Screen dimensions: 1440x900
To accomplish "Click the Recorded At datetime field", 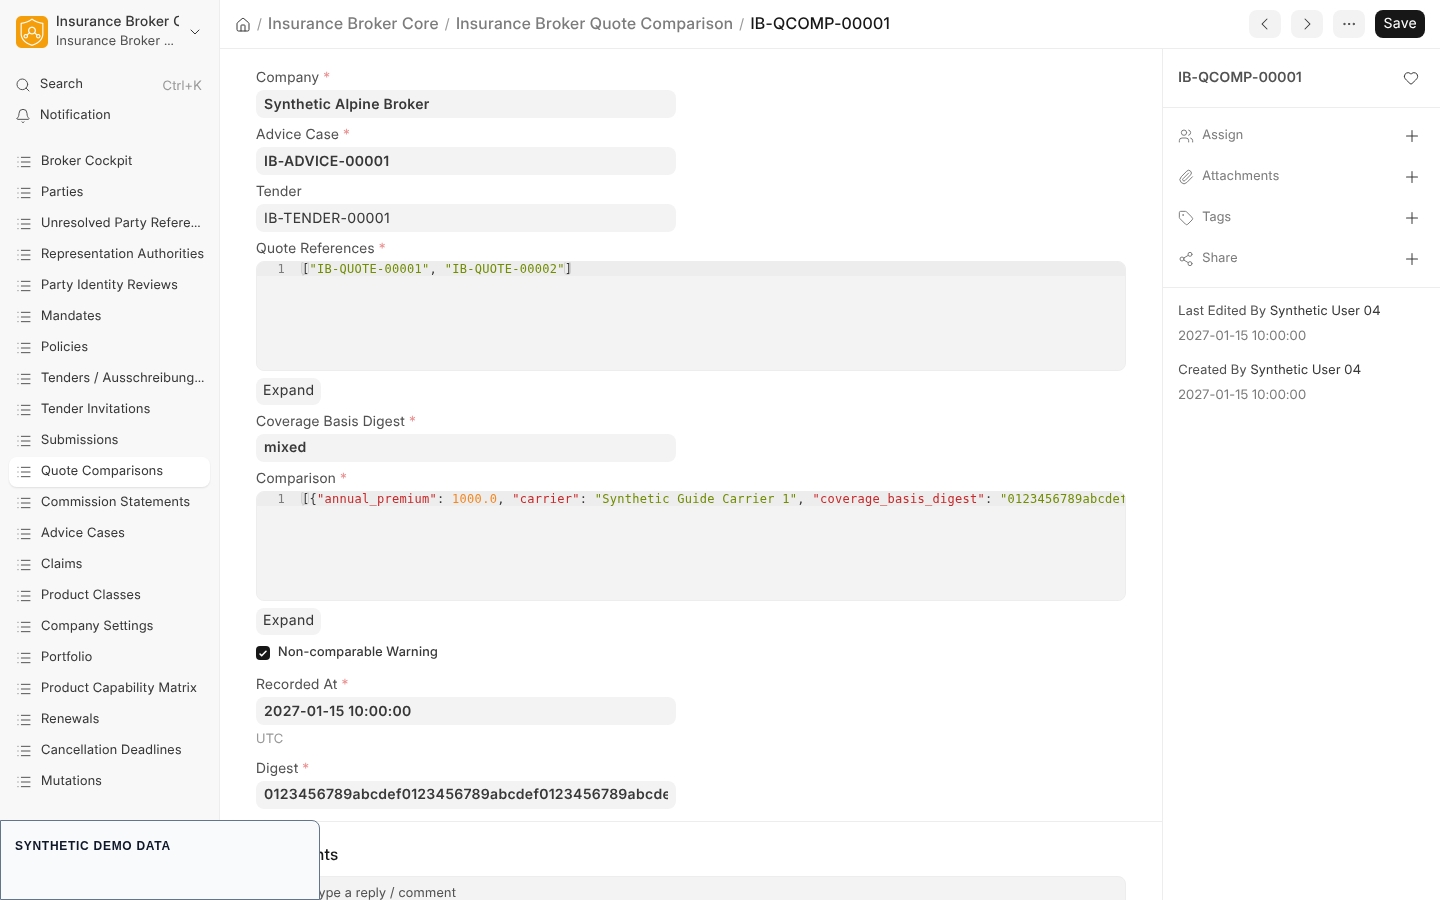I will coord(466,711).
